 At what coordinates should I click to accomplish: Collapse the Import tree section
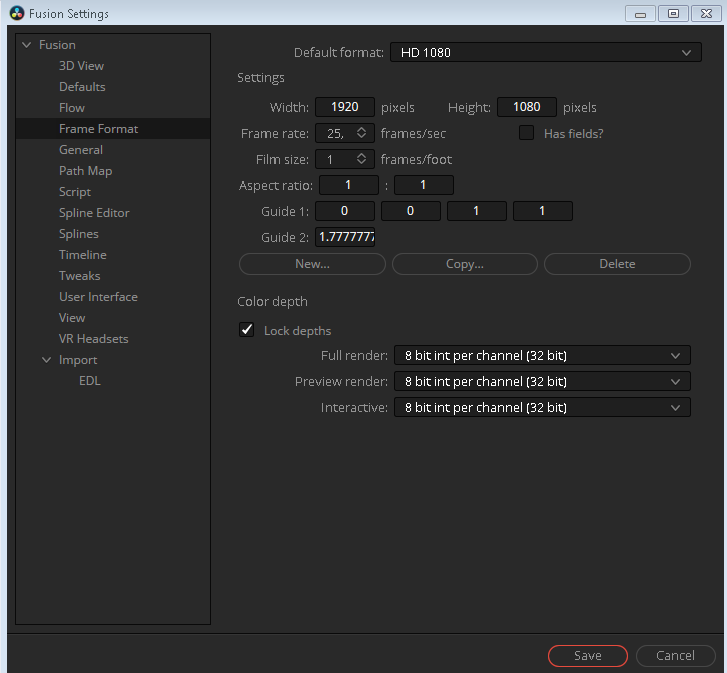click(x=46, y=360)
